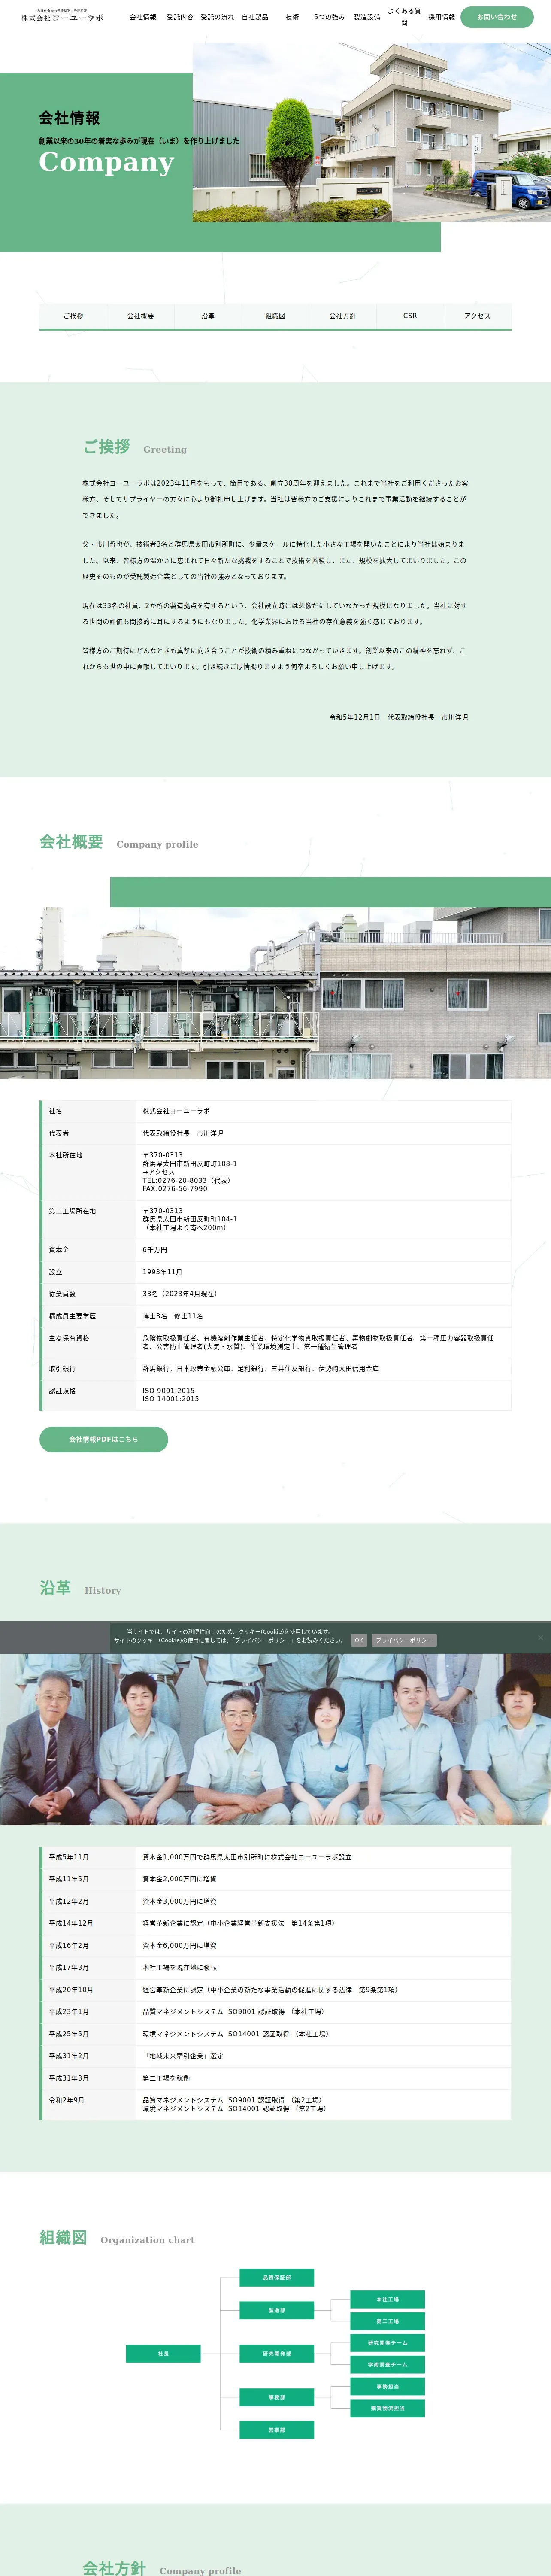Click the お問い合わせ button
Viewport: 551px width, 2576px height.
pos(497,17)
